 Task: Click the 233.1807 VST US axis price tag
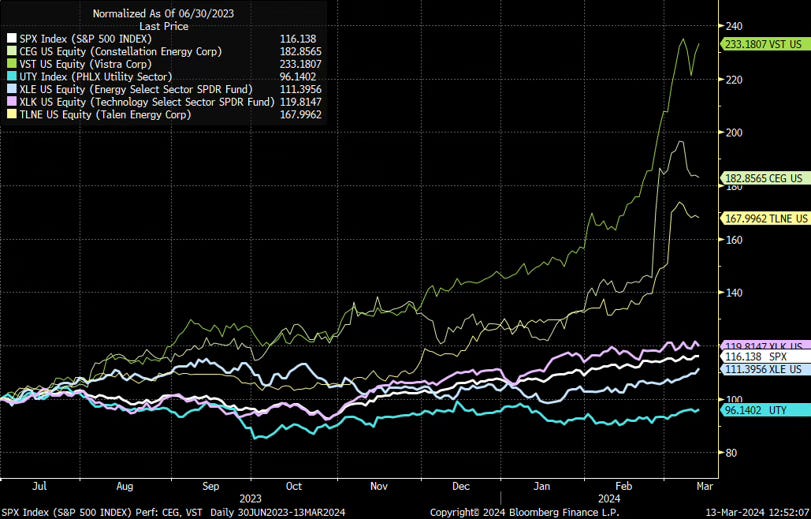765,44
